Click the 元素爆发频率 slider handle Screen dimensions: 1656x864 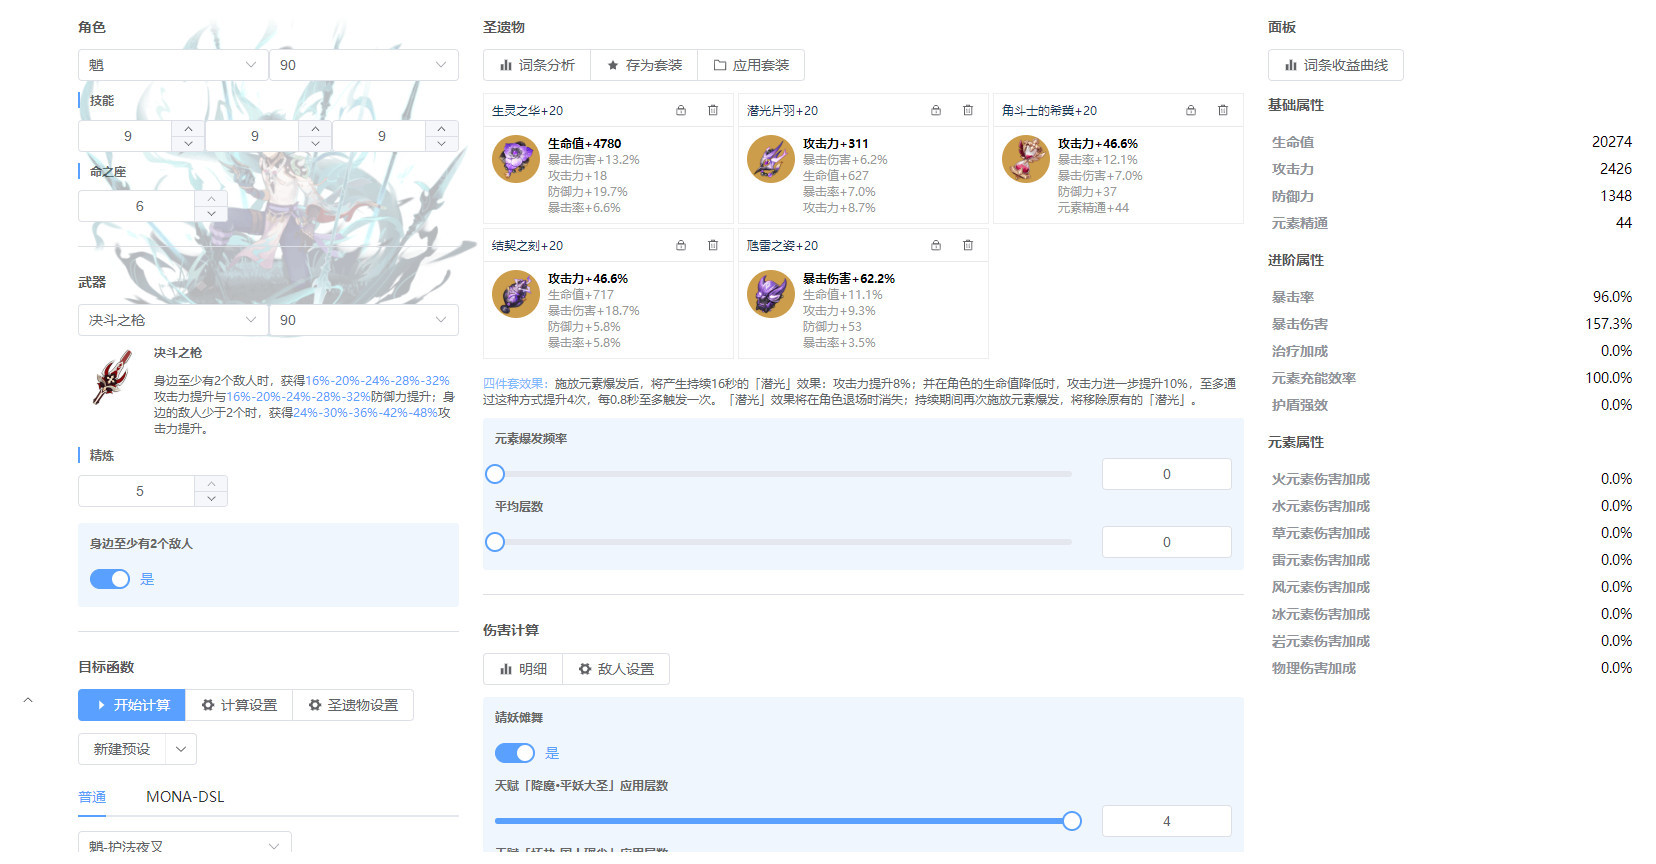tap(495, 474)
